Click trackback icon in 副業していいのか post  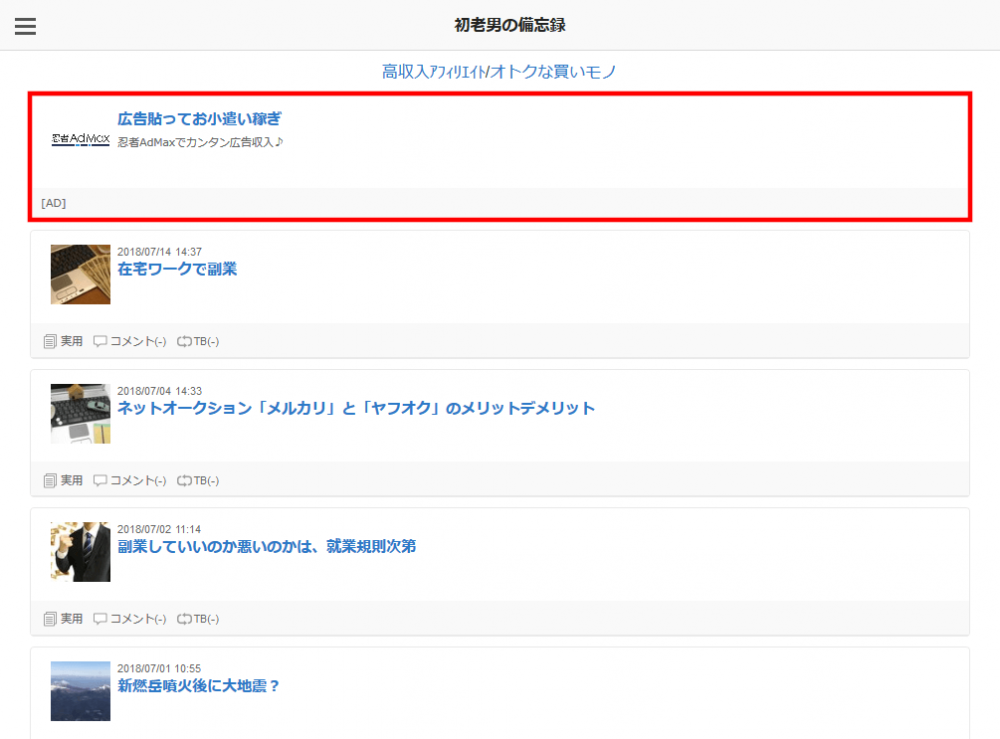tap(184, 619)
